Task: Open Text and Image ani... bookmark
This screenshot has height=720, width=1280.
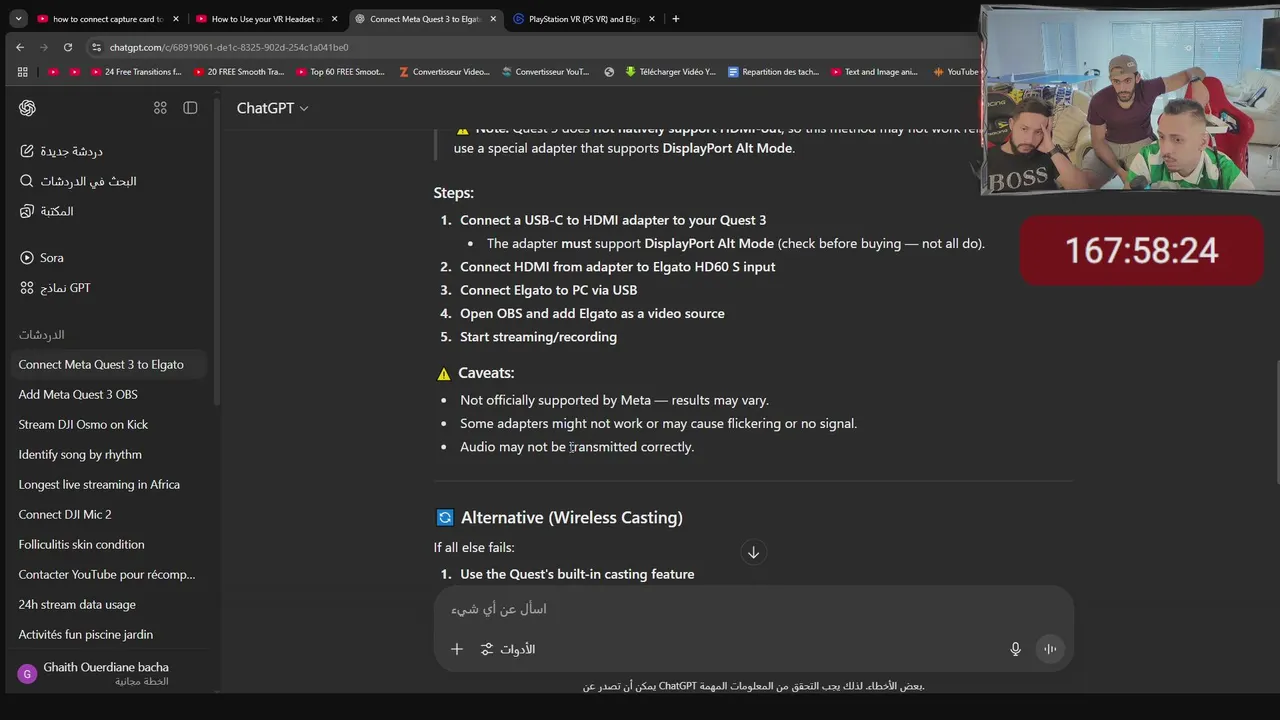Action: tap(874, 72)
